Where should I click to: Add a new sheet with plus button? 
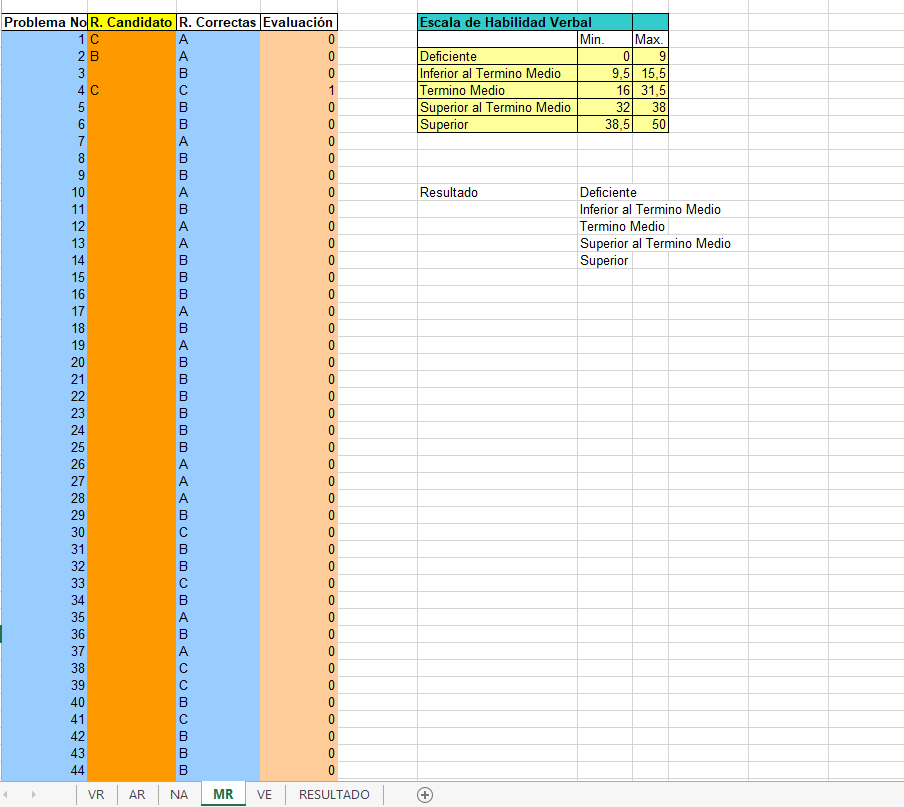pyautogui.click(x=425, y=795)
